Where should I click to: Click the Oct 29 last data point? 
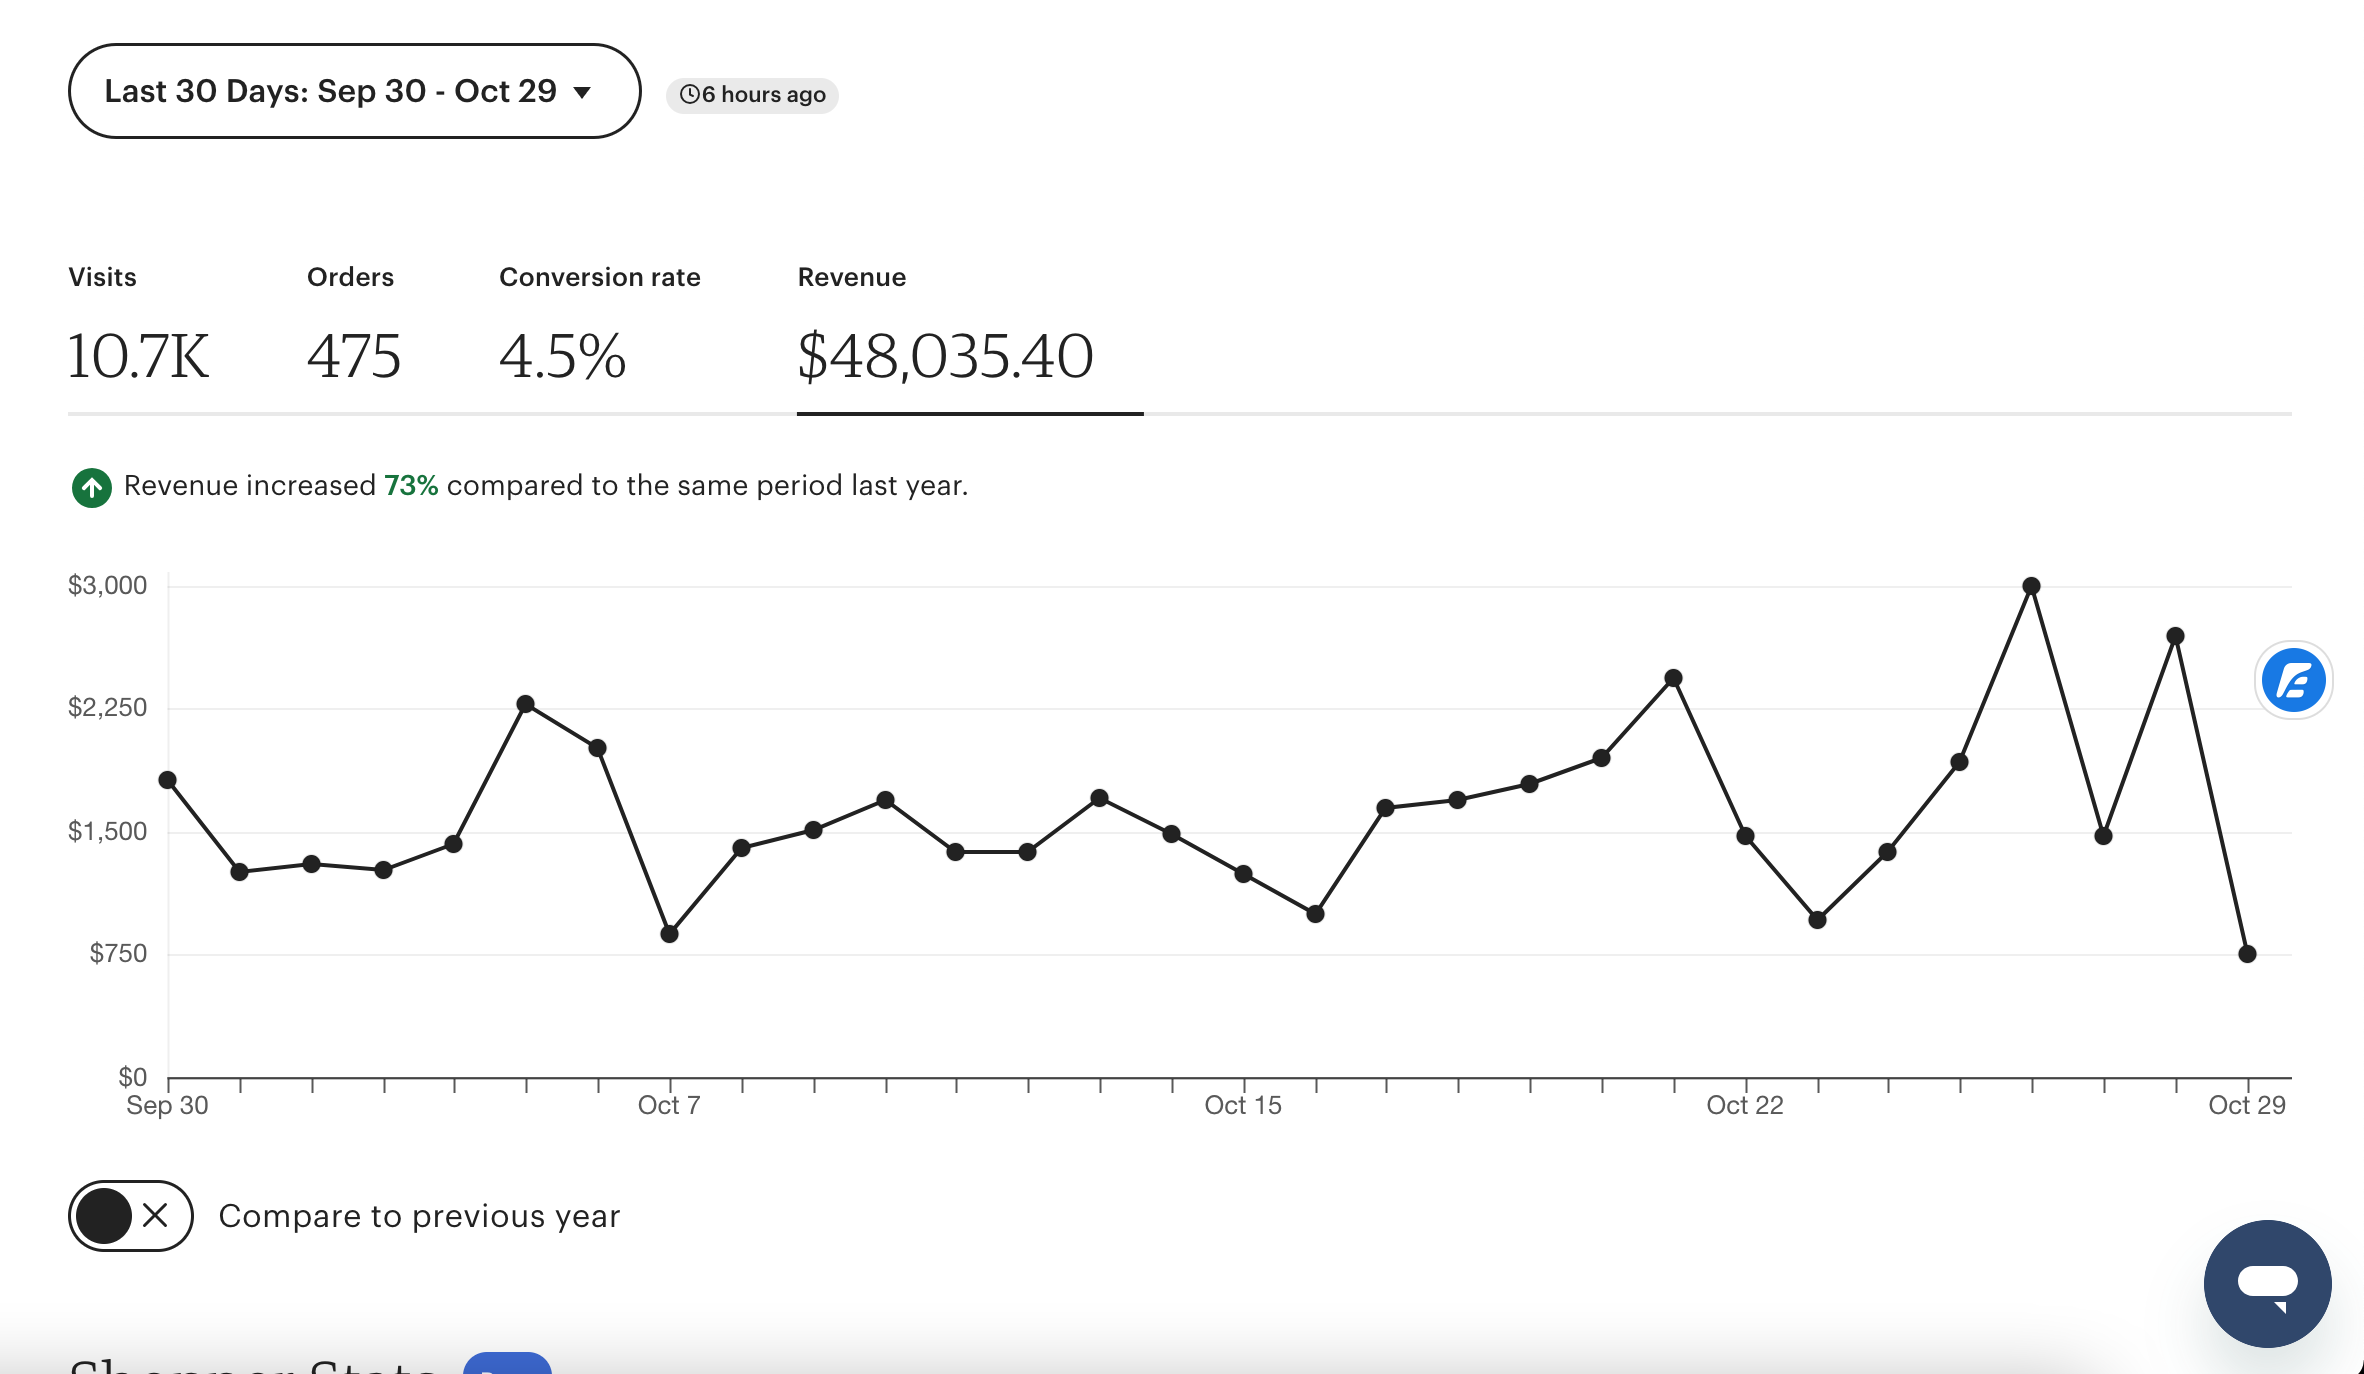point(2247,954)
